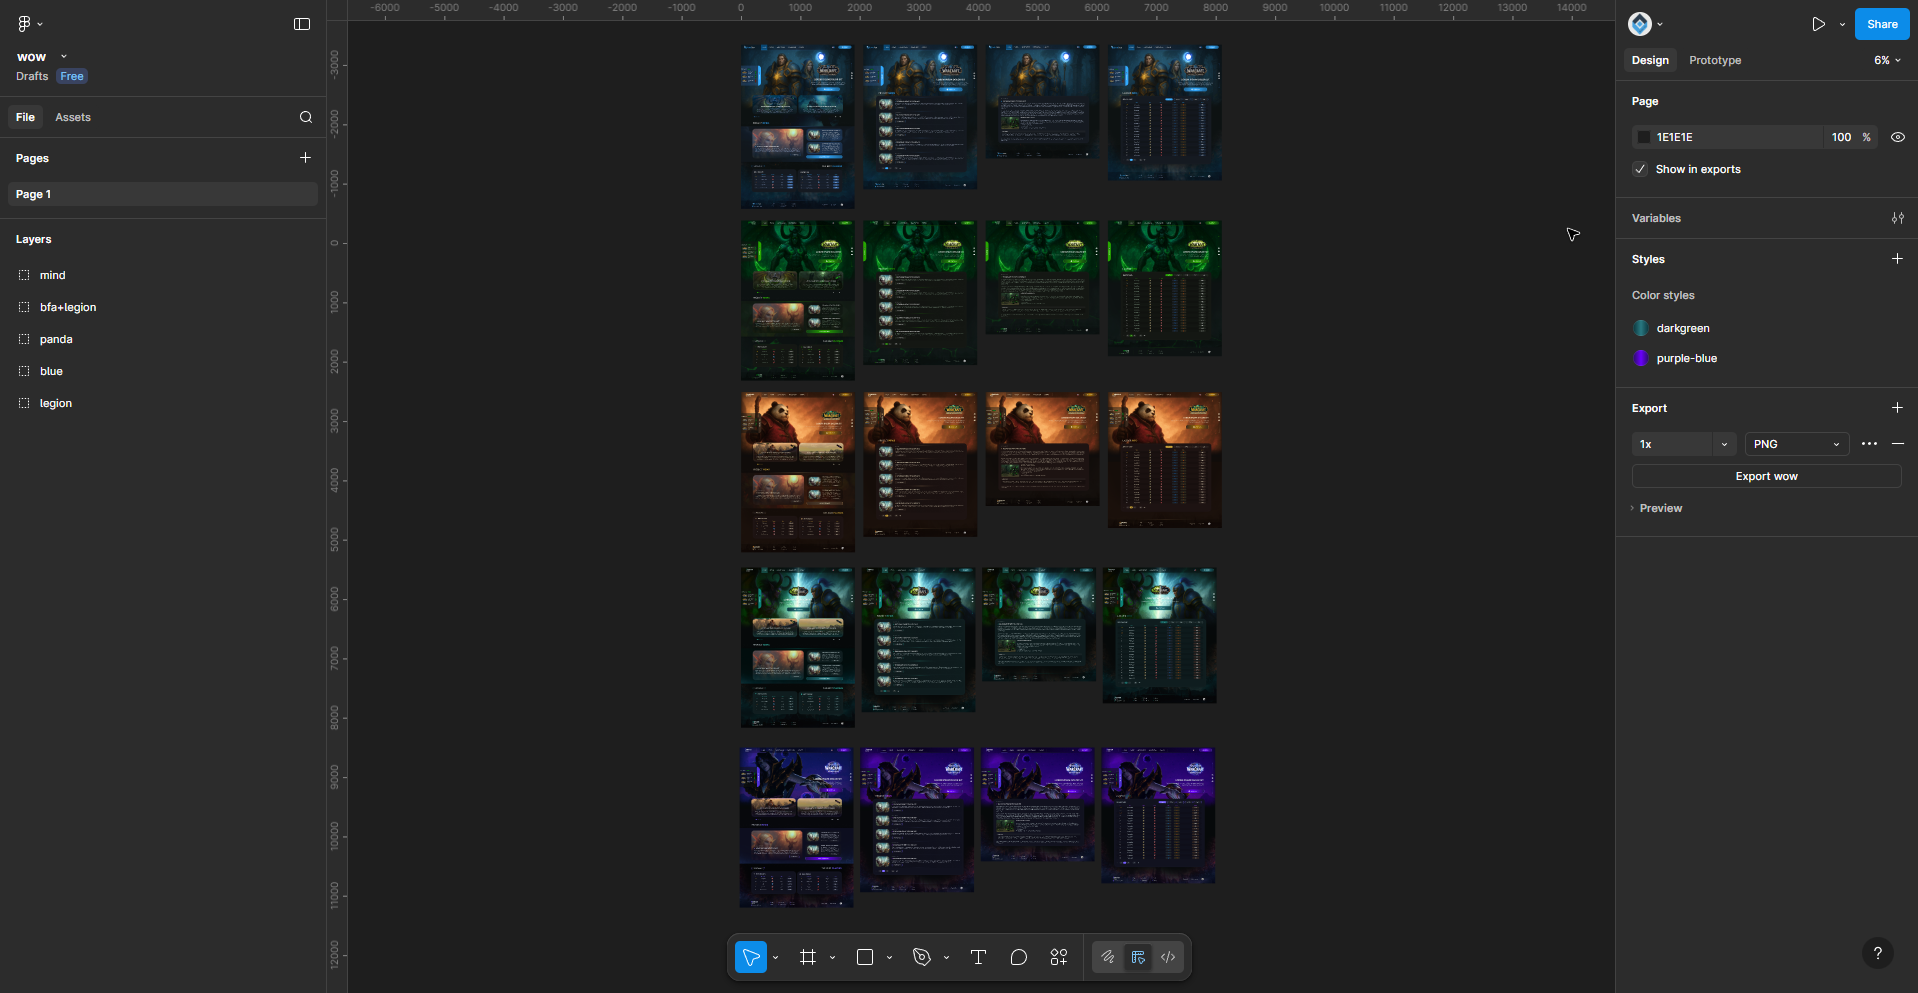Switch to the File tab

[x=25, y=117]
